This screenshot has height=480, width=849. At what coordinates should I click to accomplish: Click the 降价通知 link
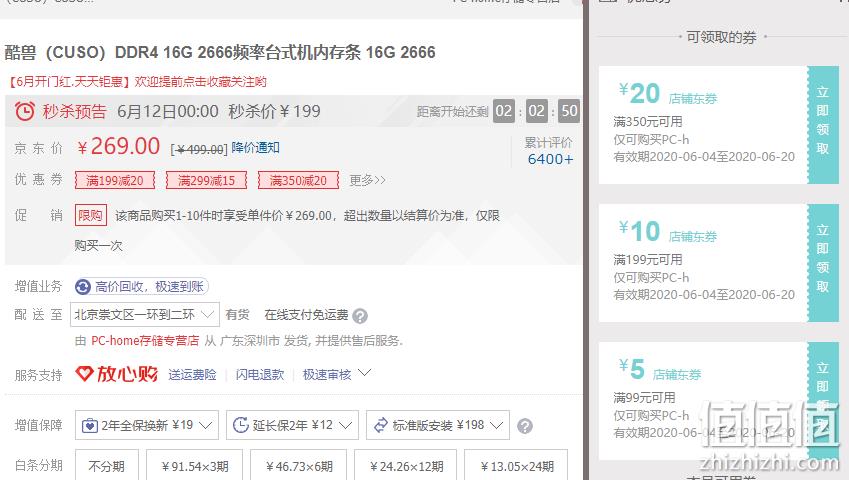pos(256,148)
